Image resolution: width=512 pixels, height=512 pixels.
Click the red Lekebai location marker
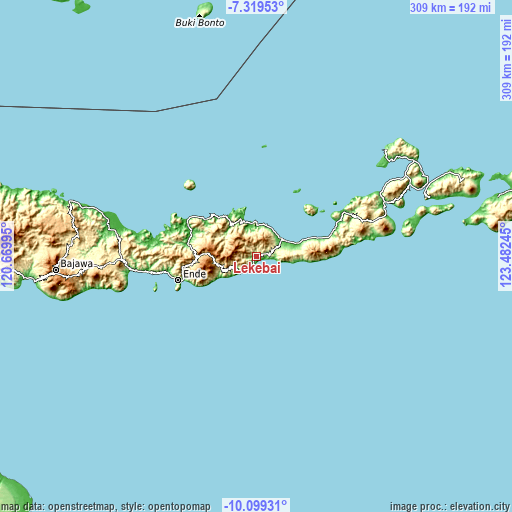(x=256, y=257)
